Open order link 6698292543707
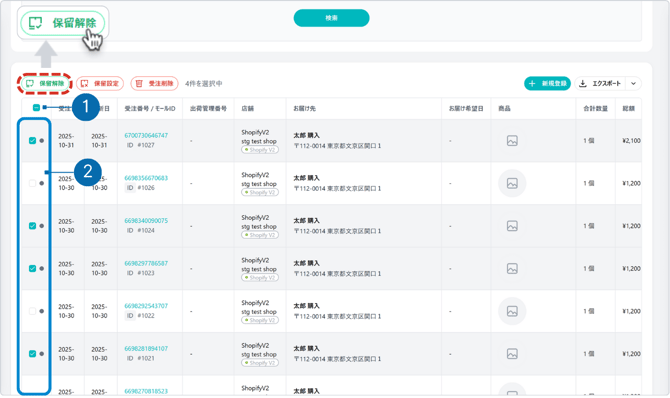The image size is (670, 398). [x=146, y=306]
